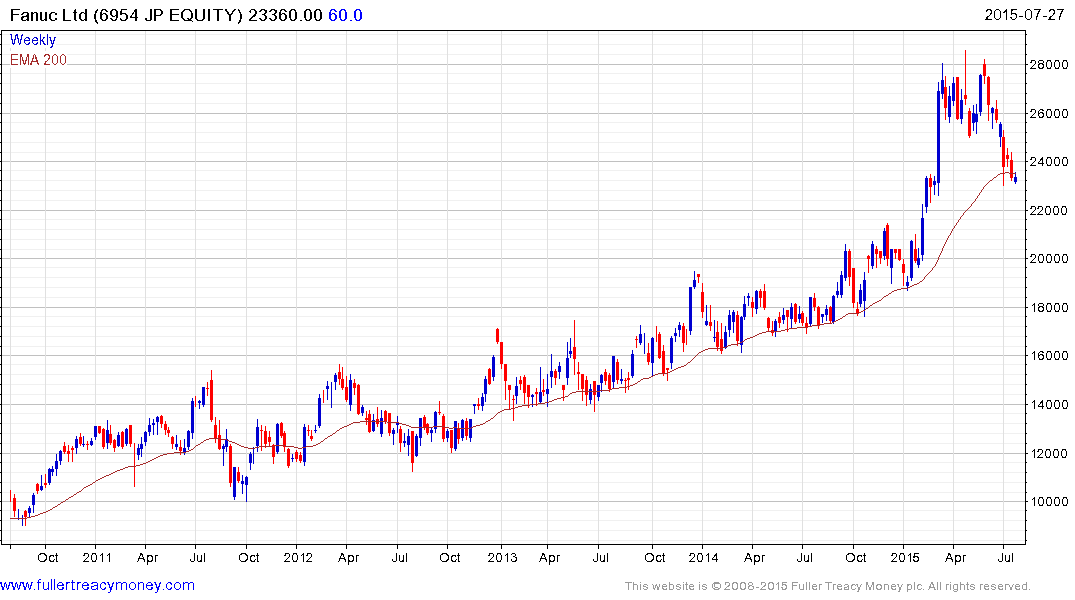Select the Weekly interval label
1075x600 pixels.
coord(33,40)
